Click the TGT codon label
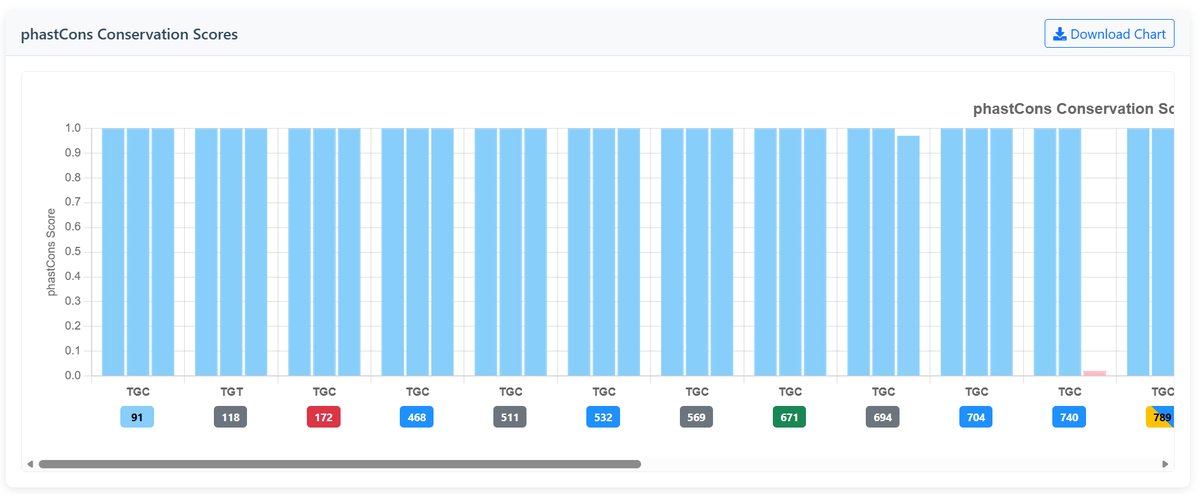The image size is (1200, 495). click(x=230, y=392)
